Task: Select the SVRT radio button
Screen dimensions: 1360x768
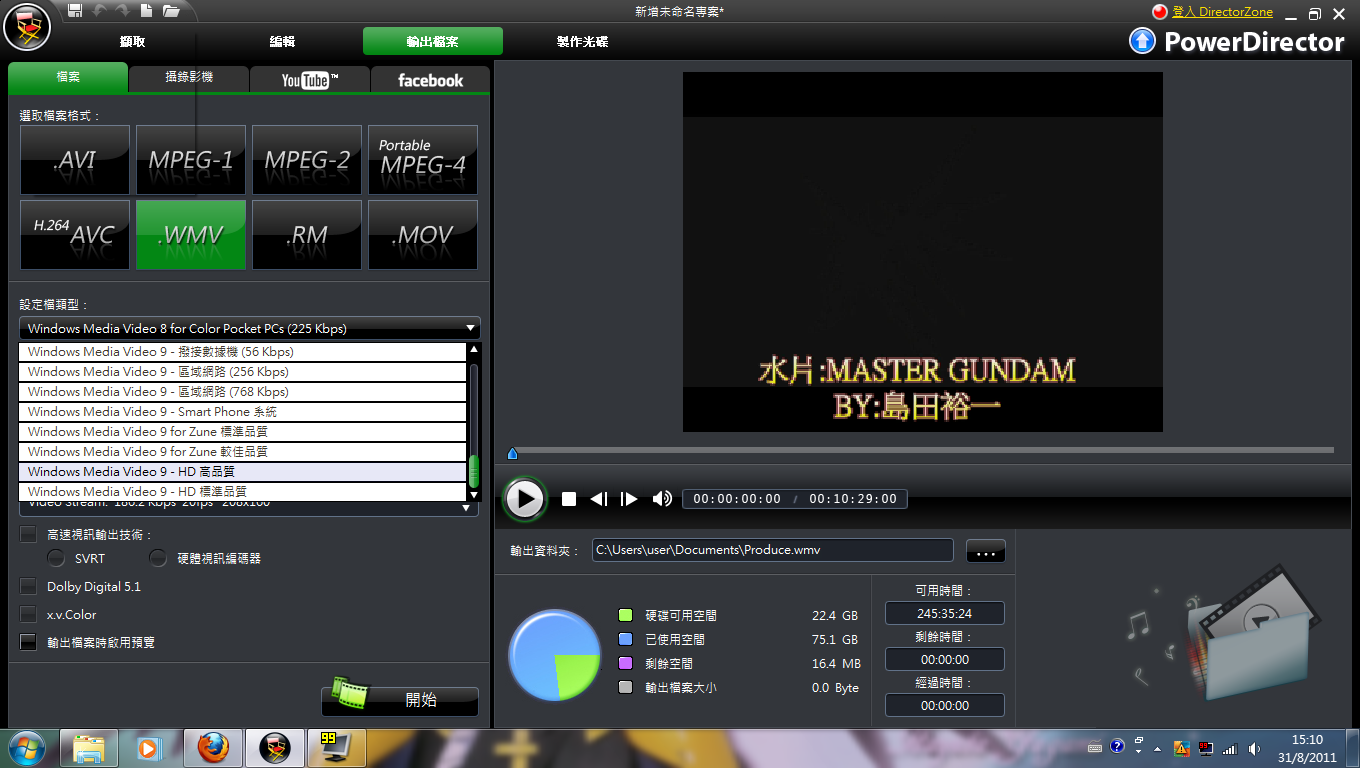Action: click(57, 558)
